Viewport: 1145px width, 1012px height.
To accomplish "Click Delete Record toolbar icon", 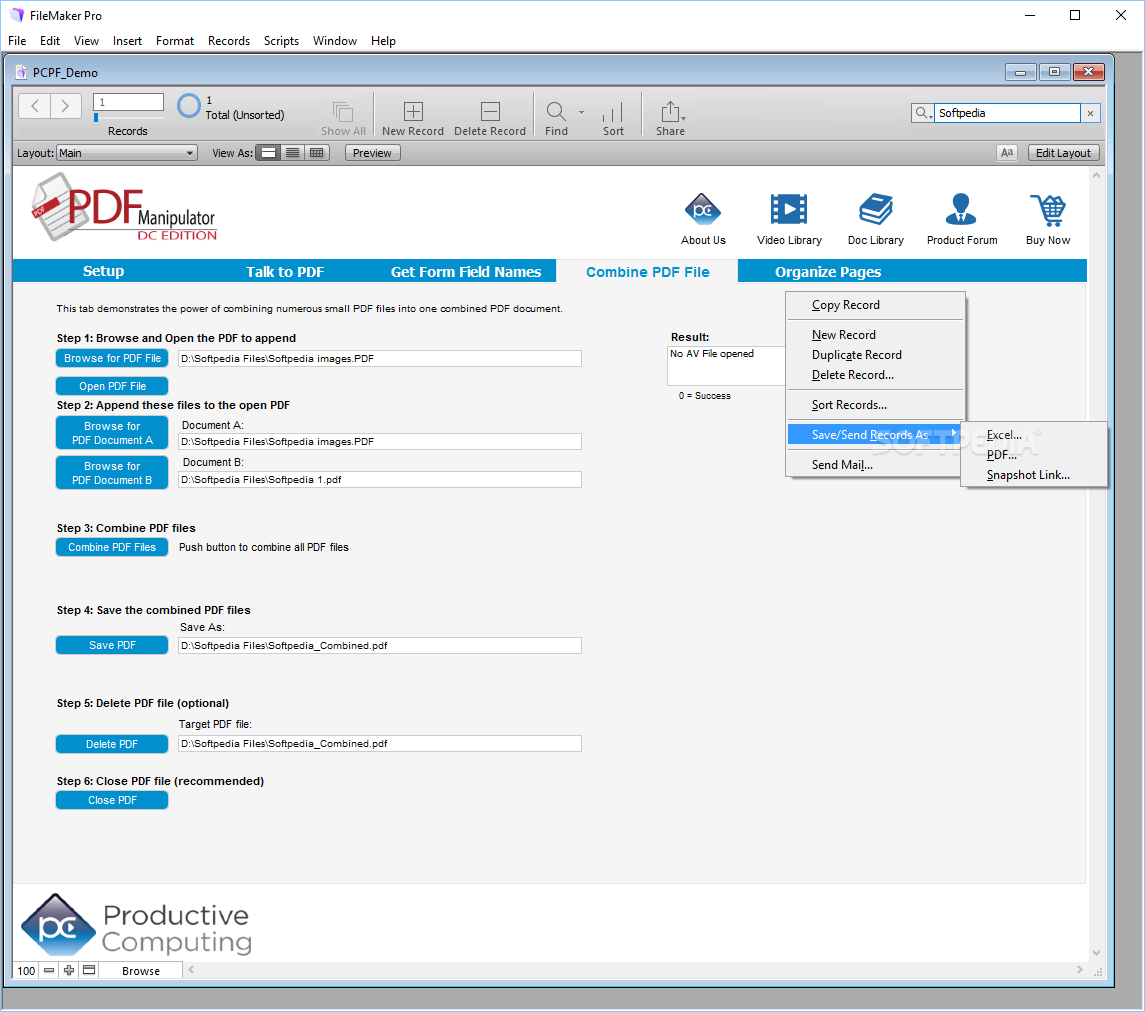I will point(490,111).
